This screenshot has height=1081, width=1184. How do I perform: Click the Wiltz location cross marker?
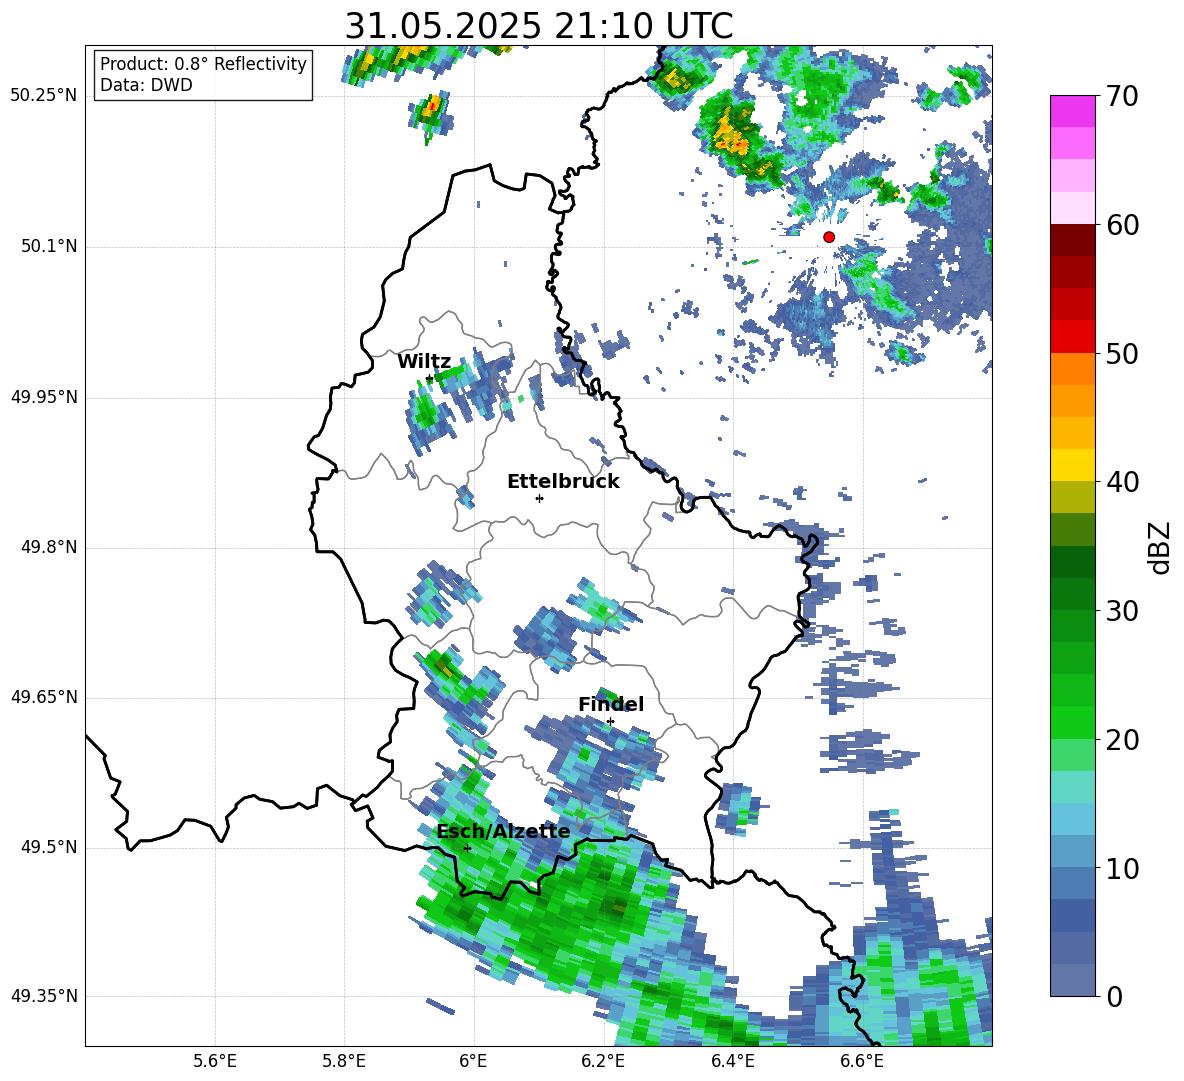pos(430,378)
